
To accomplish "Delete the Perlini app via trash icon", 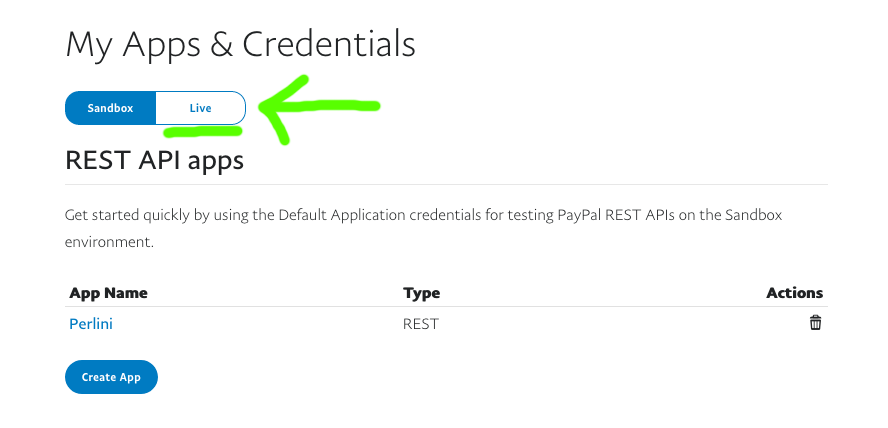I will (815, 323).
